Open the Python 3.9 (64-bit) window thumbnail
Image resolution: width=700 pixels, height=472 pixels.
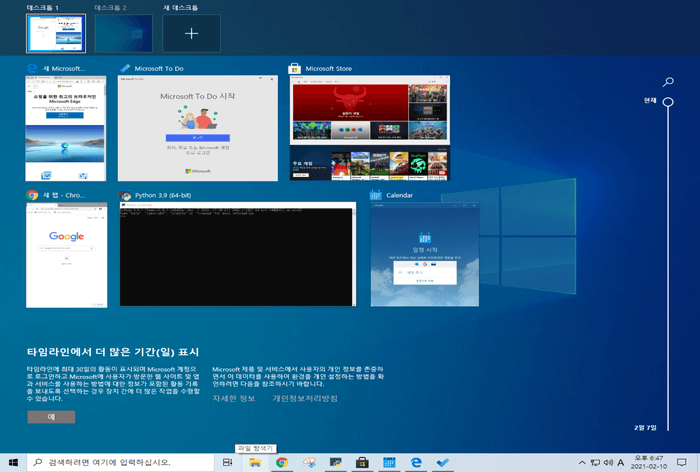coord(238,254)
